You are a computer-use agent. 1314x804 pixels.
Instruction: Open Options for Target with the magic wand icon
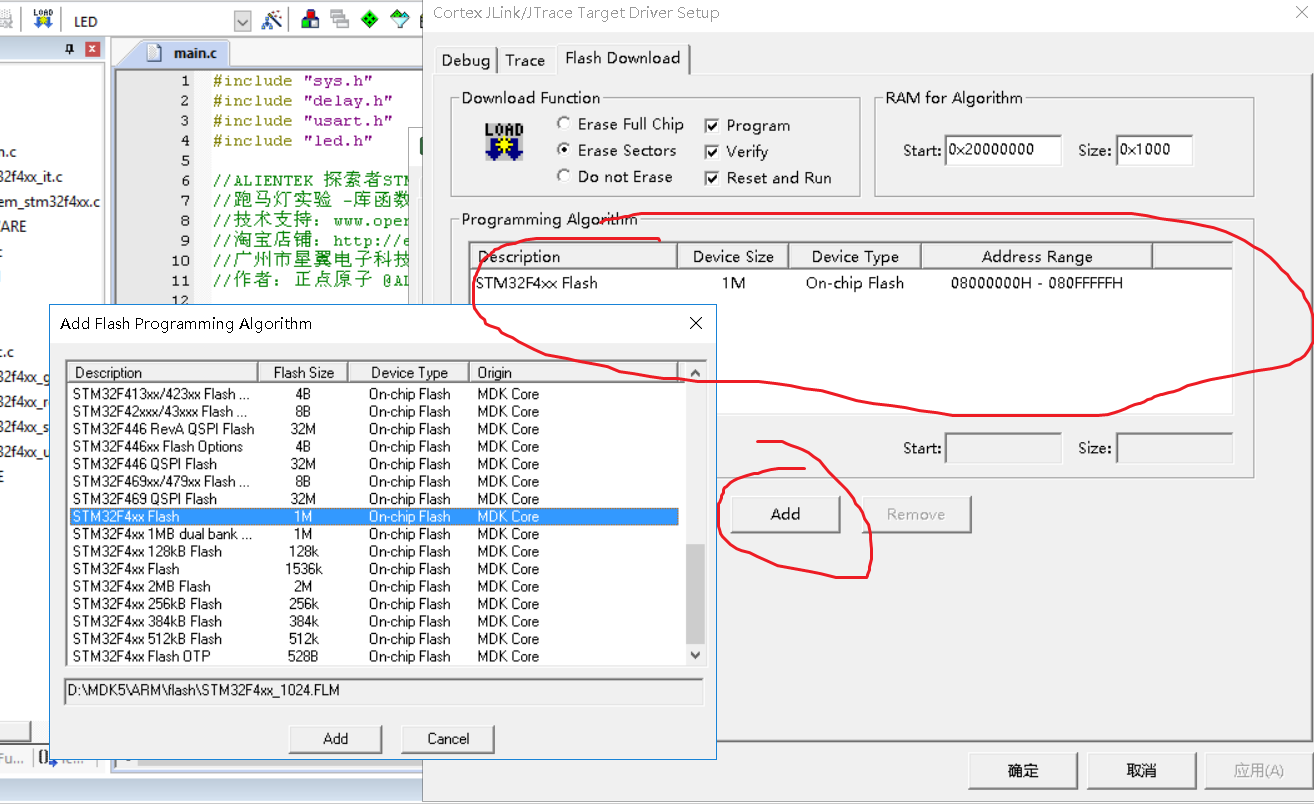(x=271, y=18)
